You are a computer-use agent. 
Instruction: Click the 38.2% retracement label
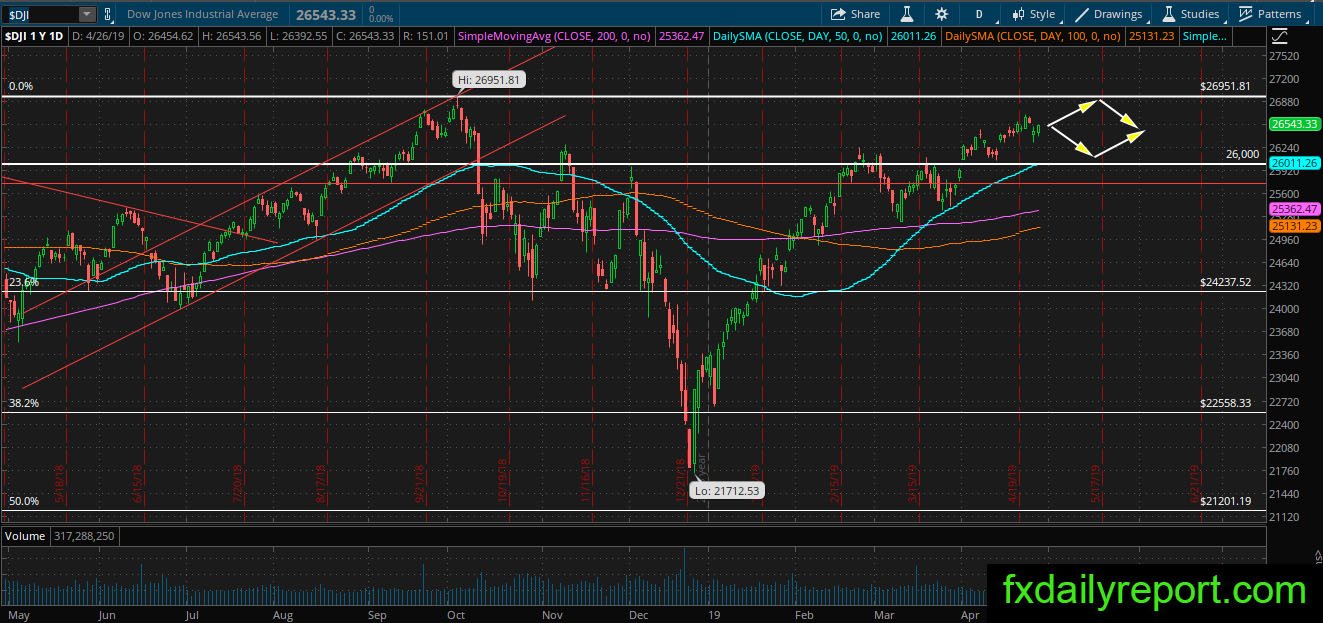(x=23, y=403)
